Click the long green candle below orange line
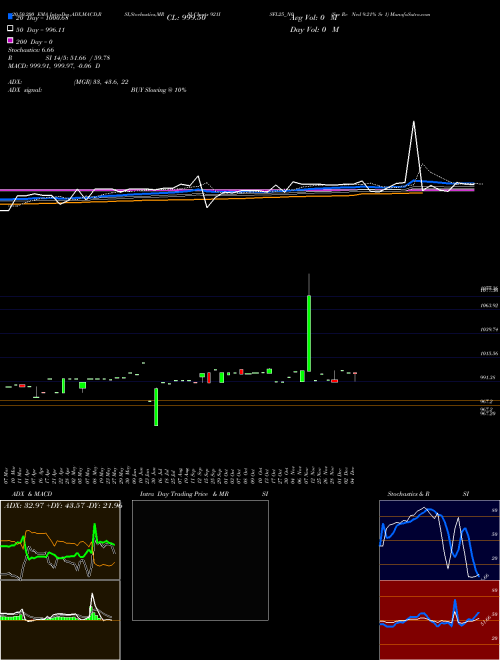 click(x=156, y=407)
